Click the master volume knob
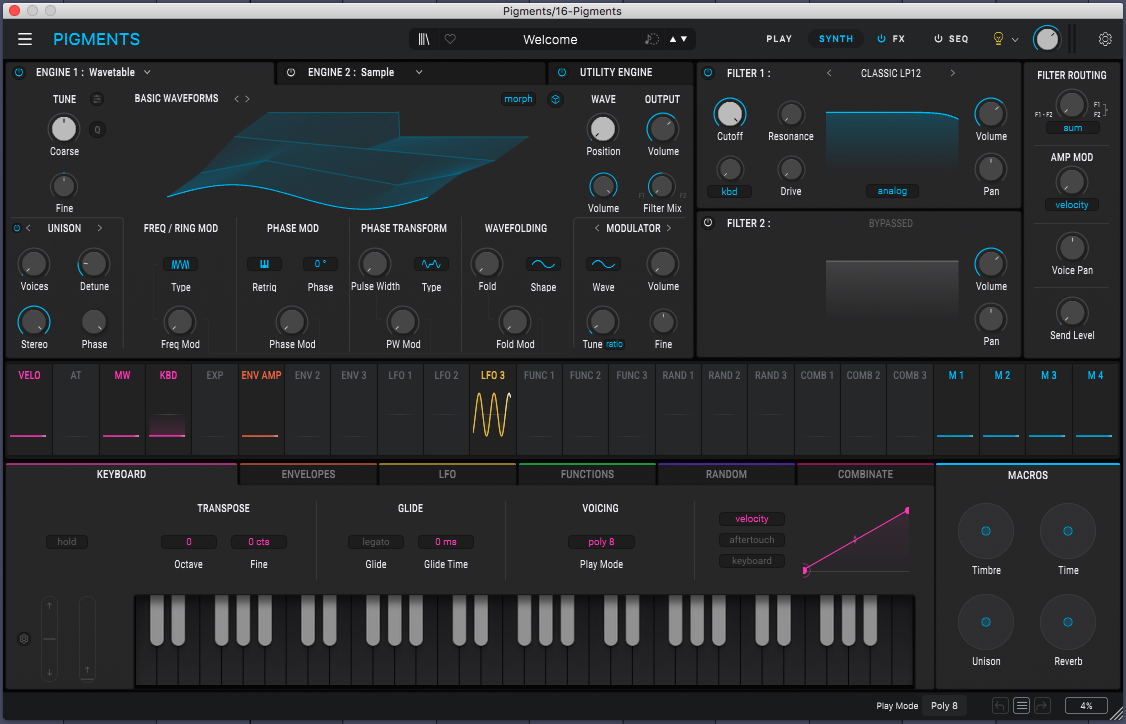This screenshot has height=724, width=1126. (1047, 39)
